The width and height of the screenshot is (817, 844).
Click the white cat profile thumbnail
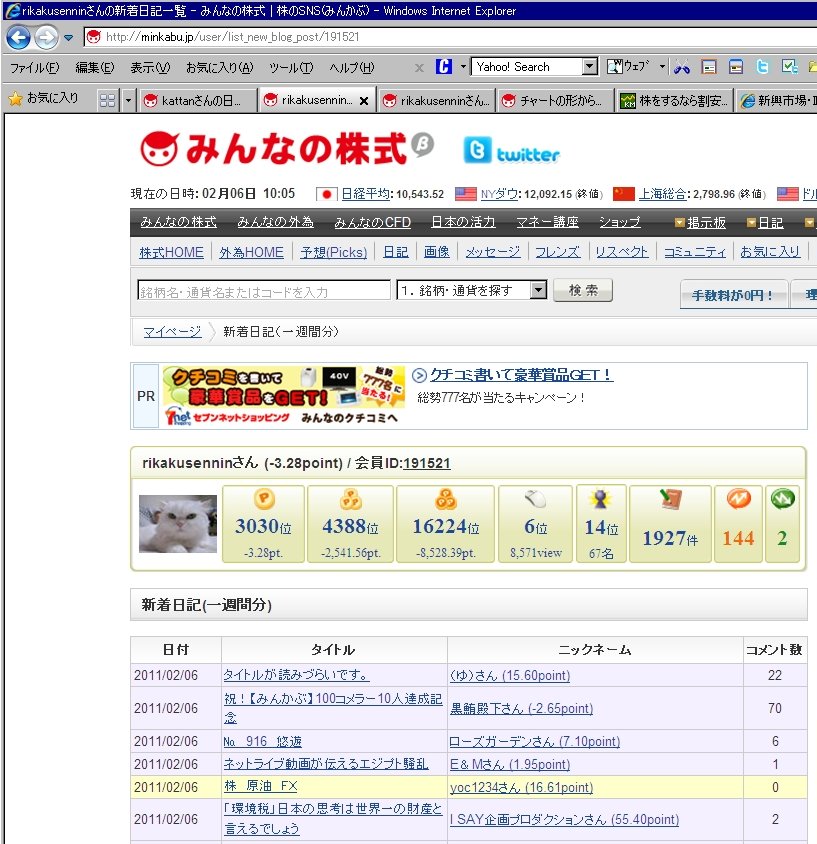(x=177, y=524)
